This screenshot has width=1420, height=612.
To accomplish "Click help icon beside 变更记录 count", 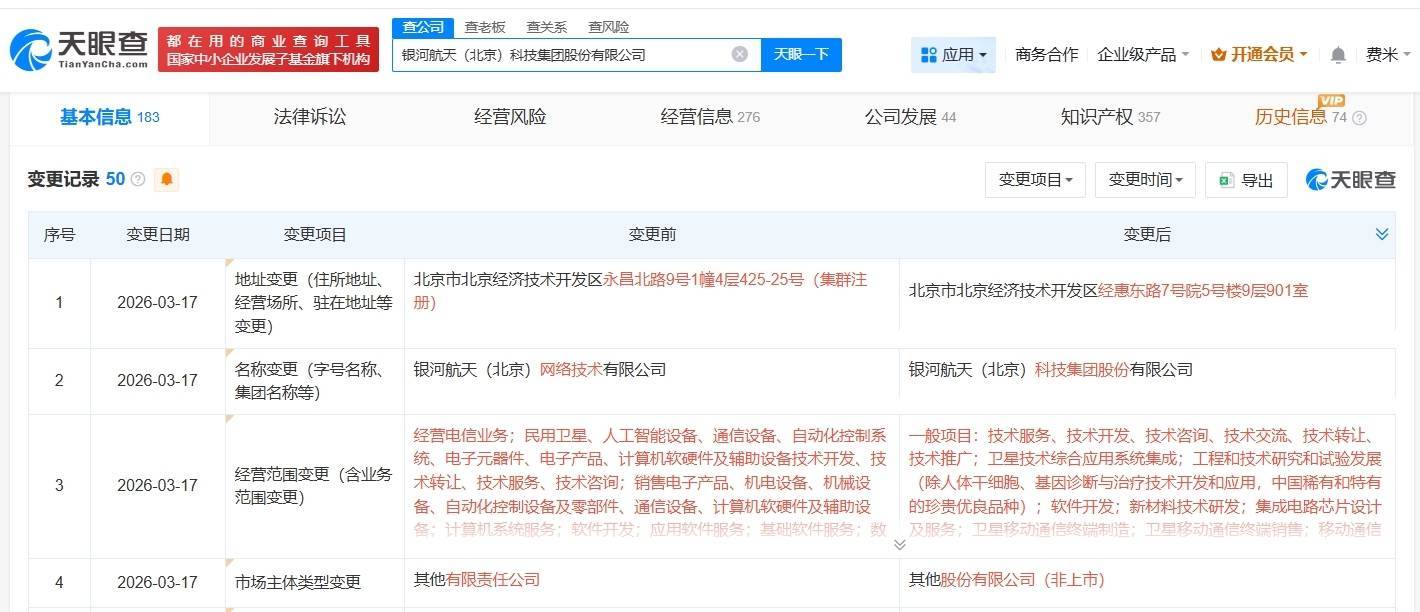I will (138, 180).
